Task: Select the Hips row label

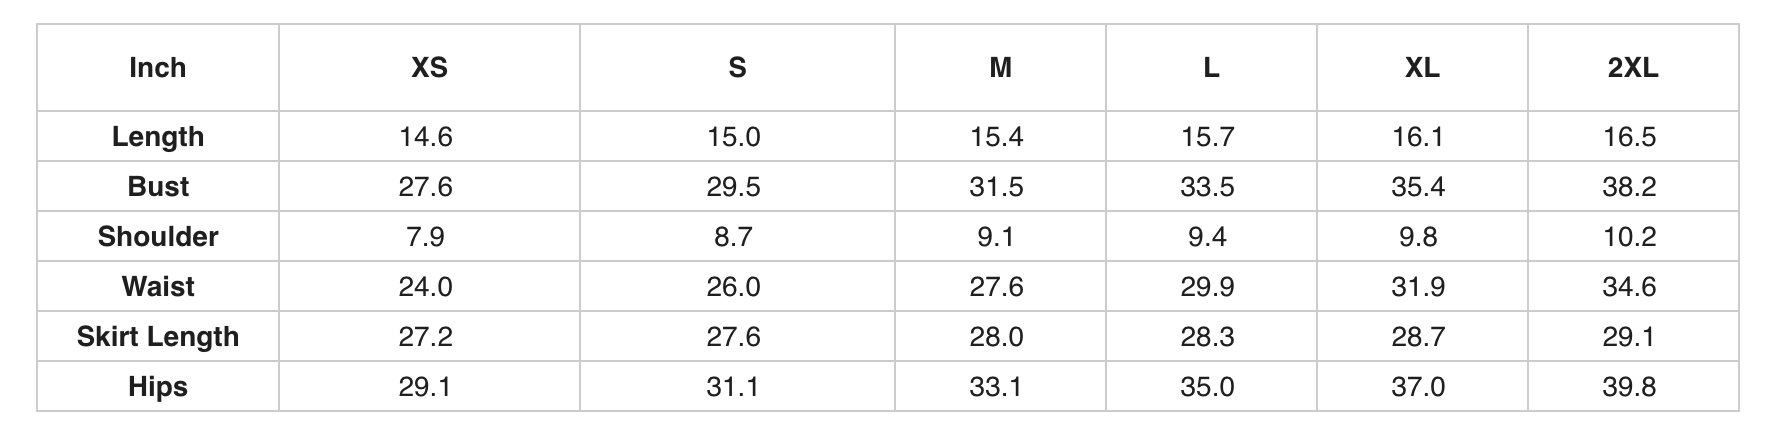Action: (x=158, y=387)
